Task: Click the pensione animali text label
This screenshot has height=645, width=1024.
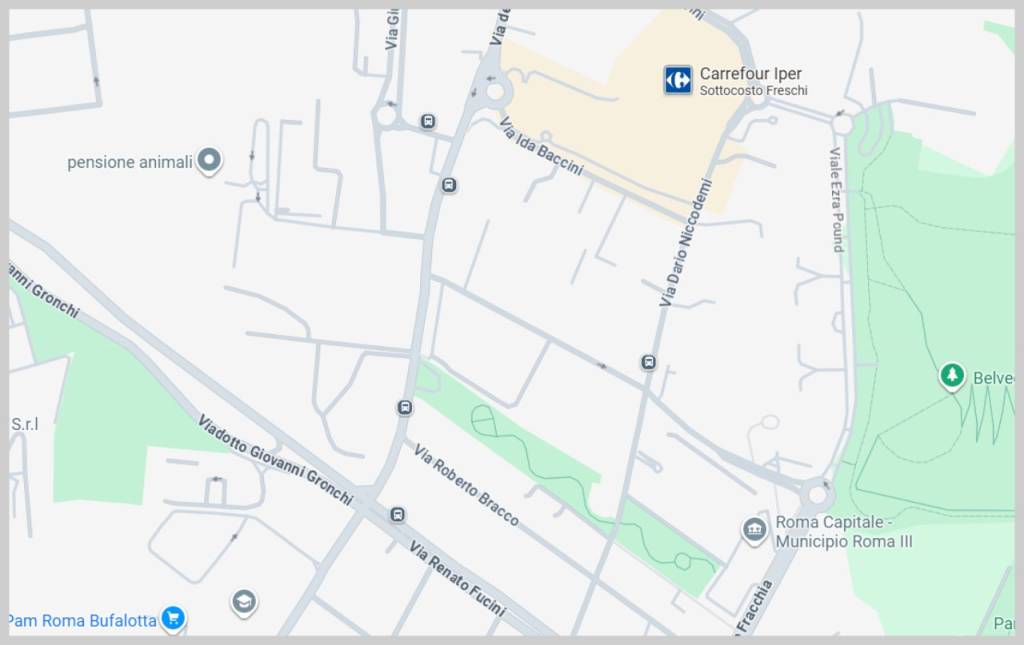Action: coord(129,162)
